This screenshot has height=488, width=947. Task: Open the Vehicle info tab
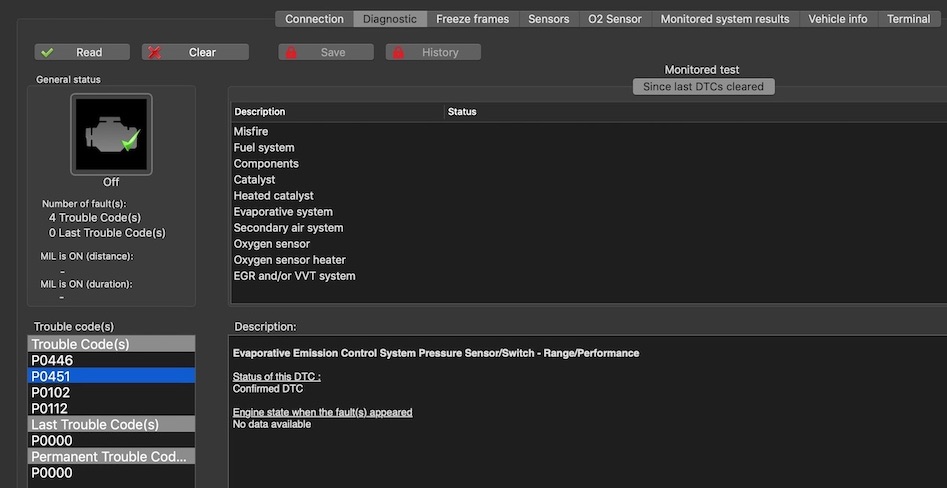tap(837, 19)
